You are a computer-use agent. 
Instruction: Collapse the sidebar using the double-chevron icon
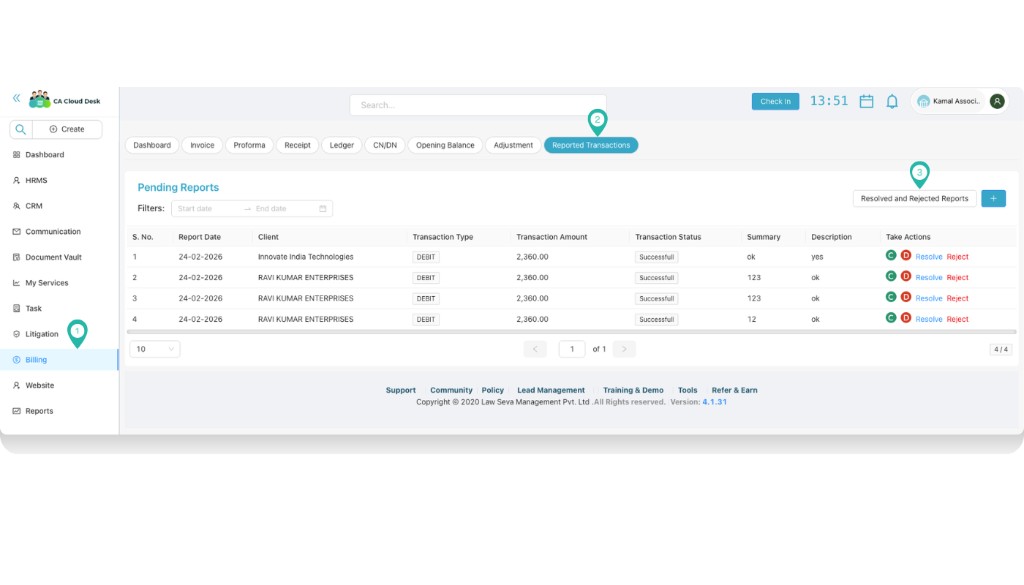[14, 98]
